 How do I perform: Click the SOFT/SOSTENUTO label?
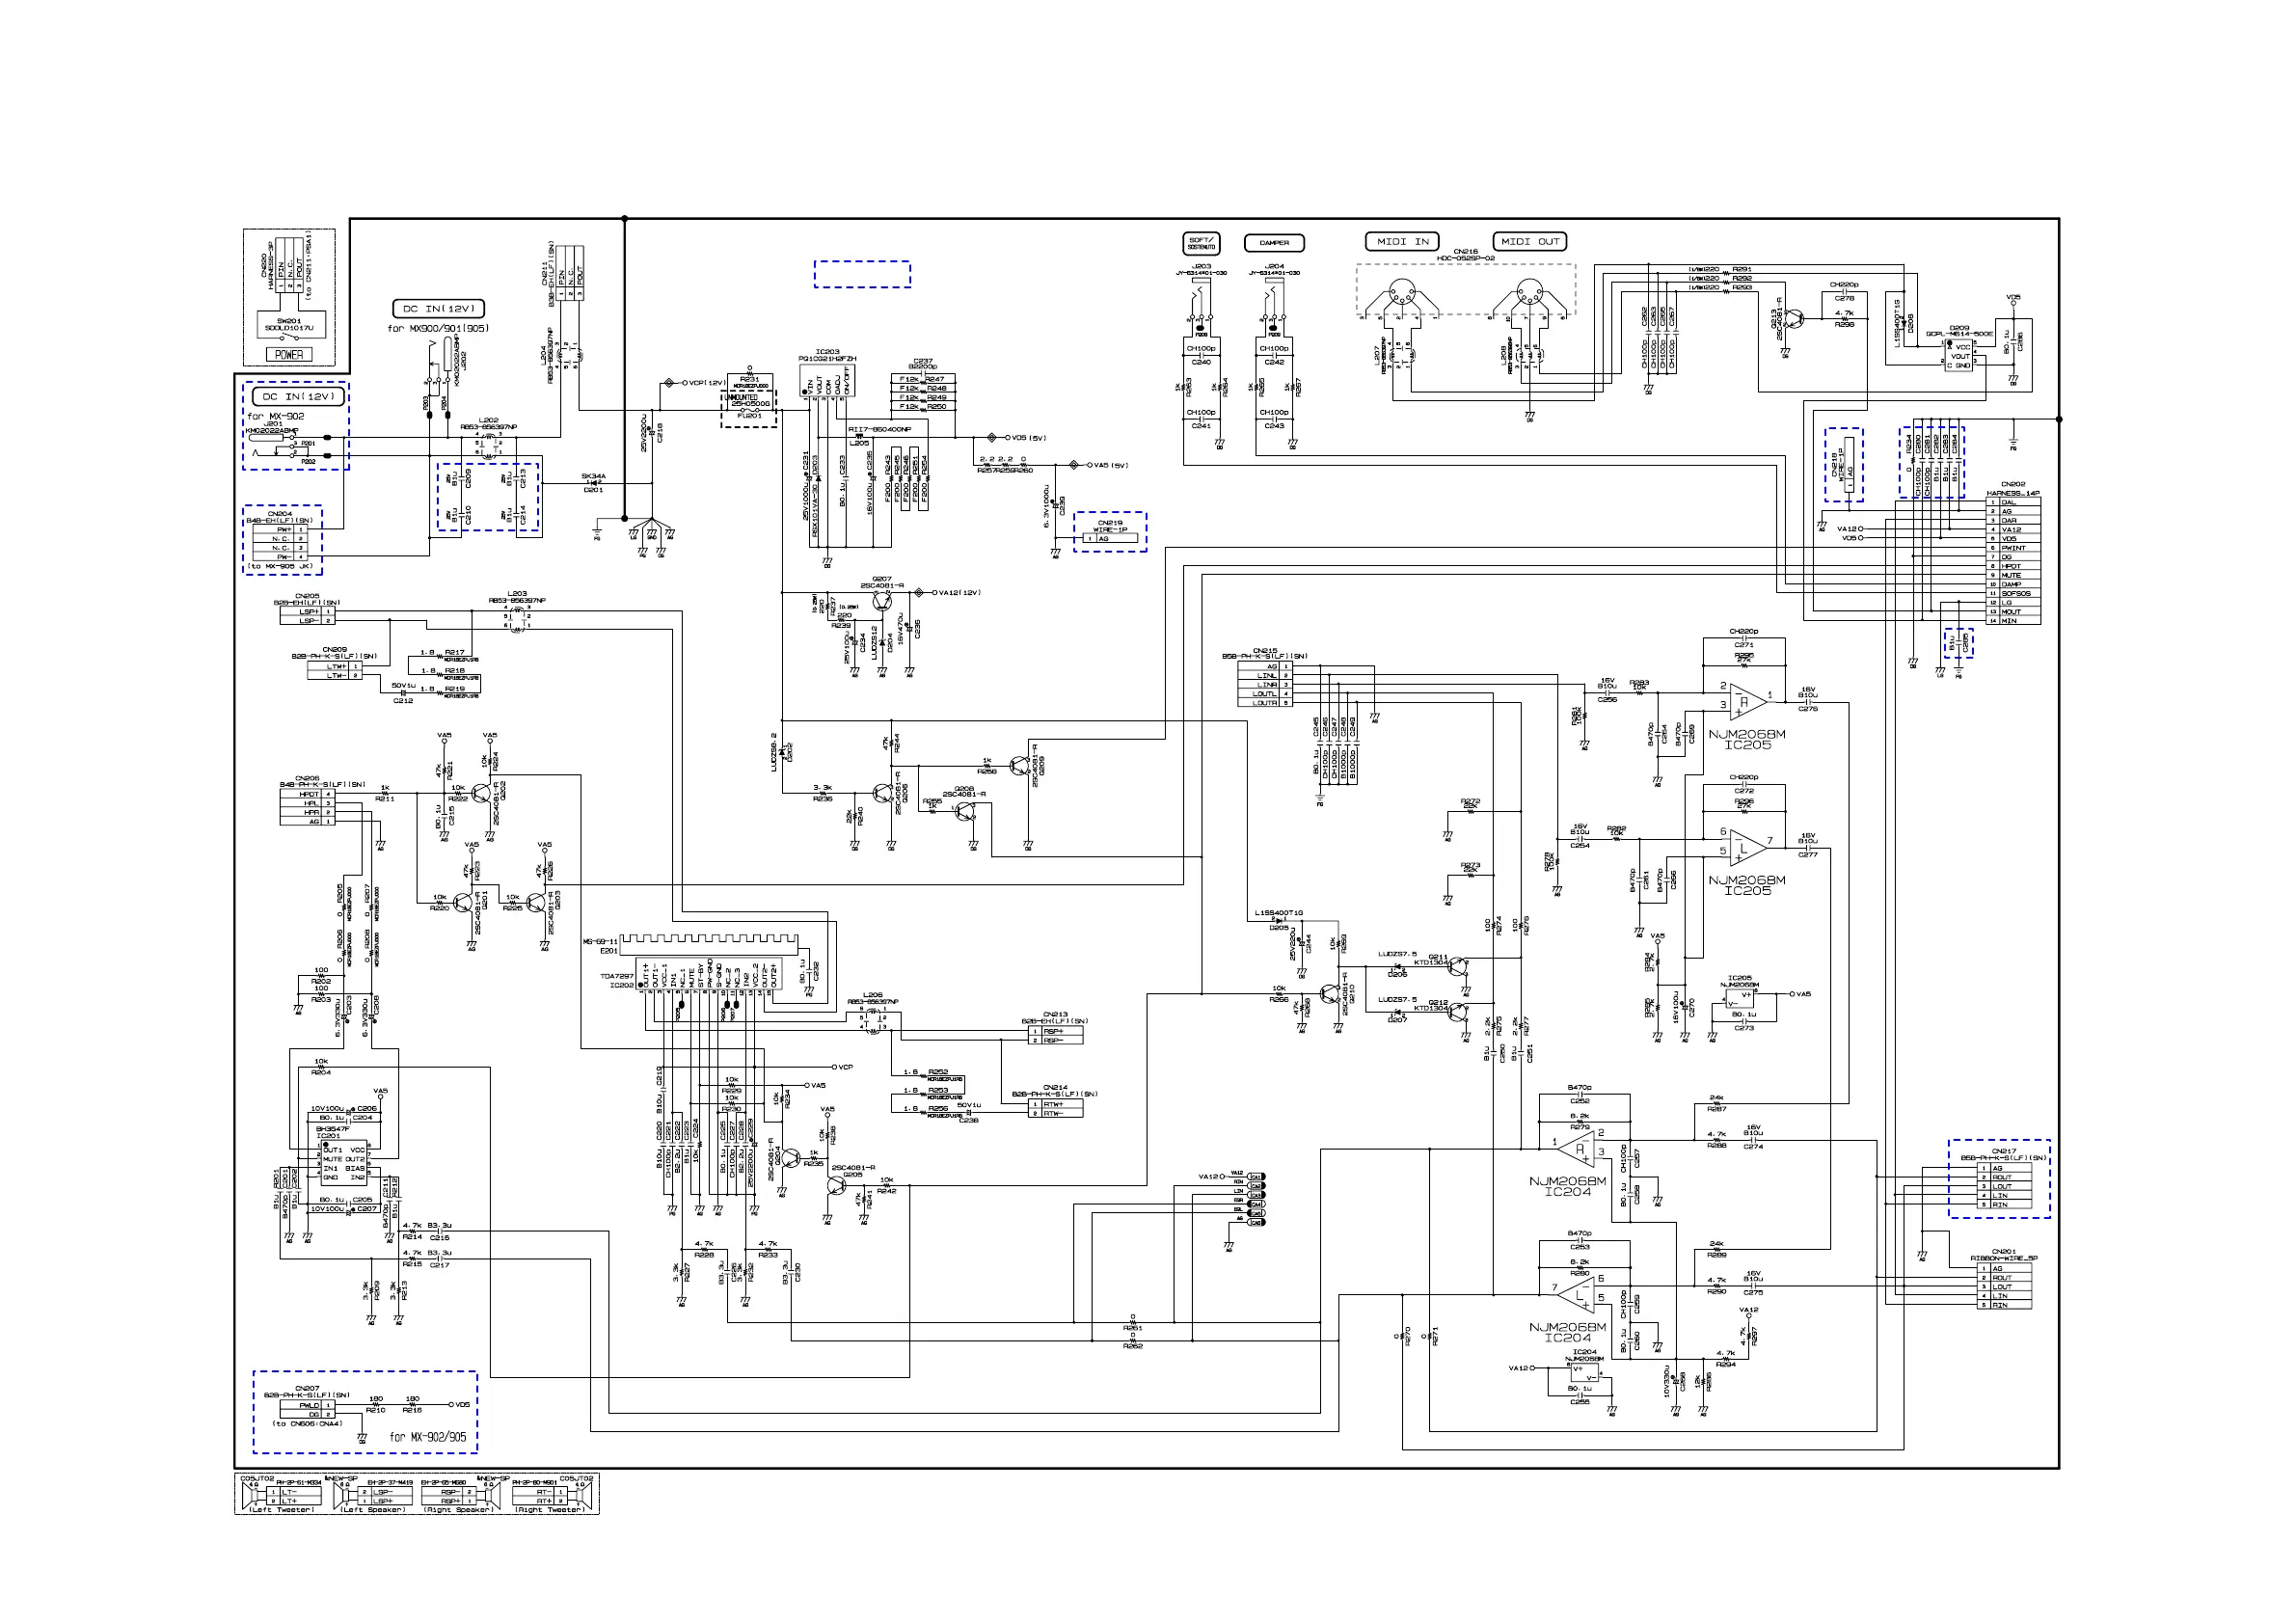click(1201, 243)
